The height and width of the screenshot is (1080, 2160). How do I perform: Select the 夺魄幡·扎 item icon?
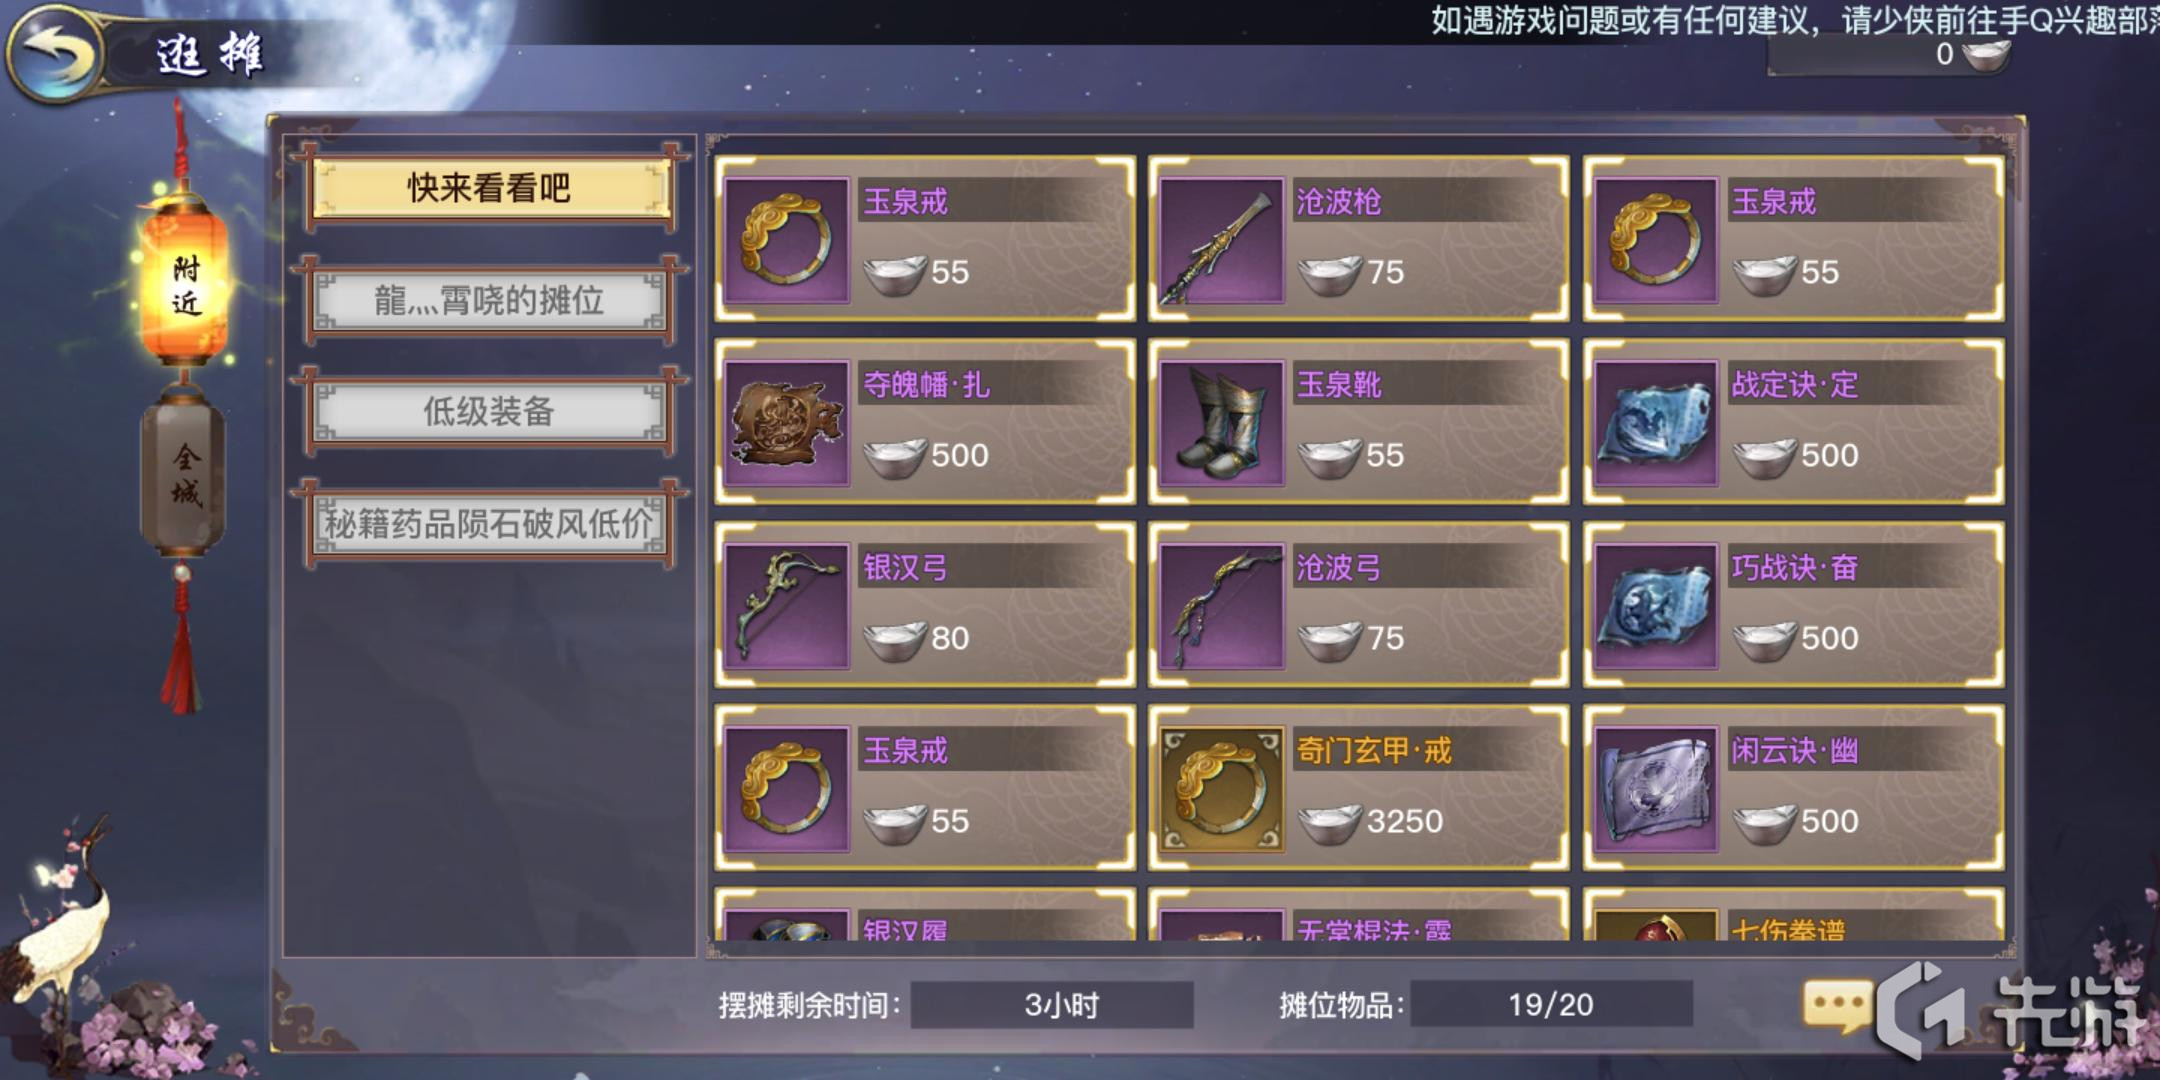coord(787,424)
